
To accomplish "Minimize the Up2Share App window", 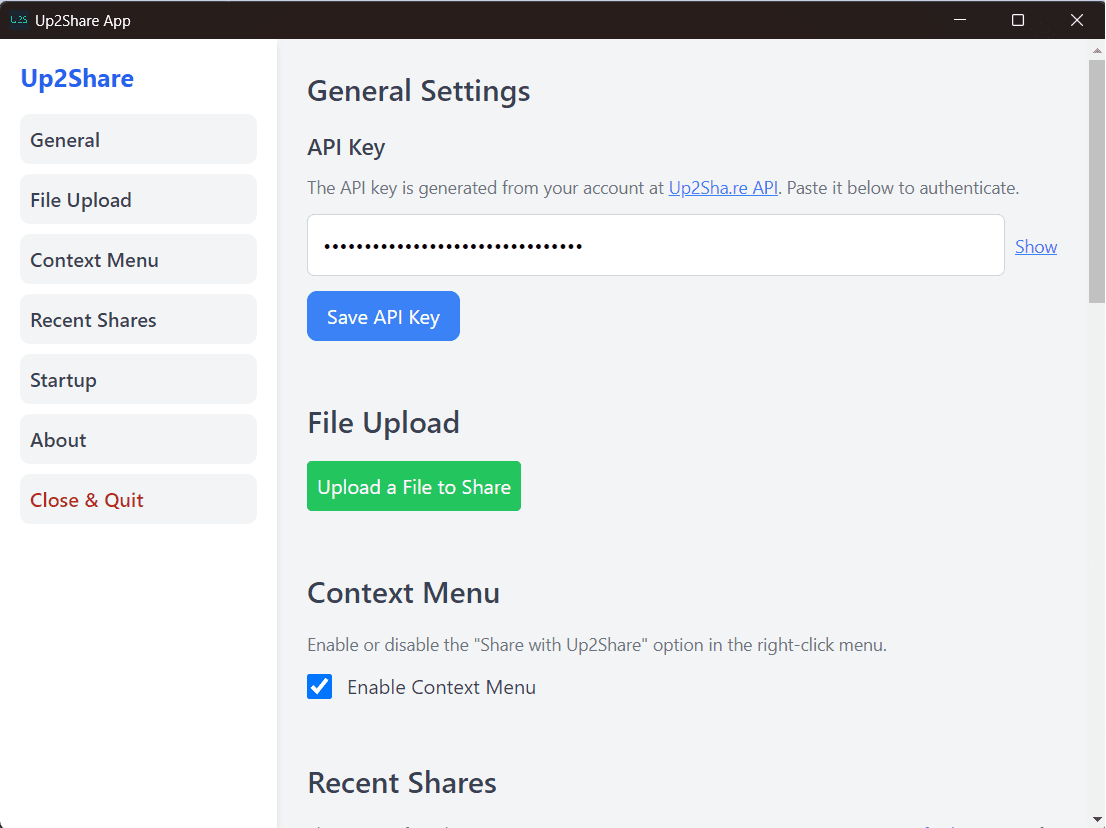I will [959, 20].
